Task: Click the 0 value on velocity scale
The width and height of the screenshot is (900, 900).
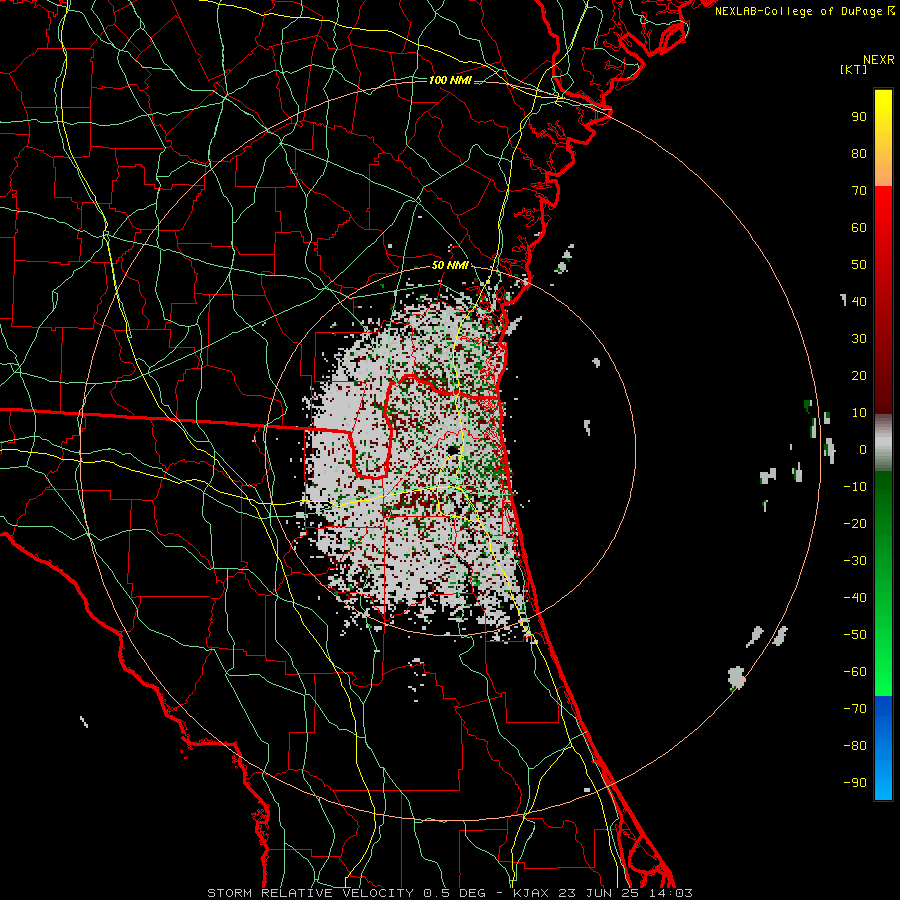Action: [863, 449]
